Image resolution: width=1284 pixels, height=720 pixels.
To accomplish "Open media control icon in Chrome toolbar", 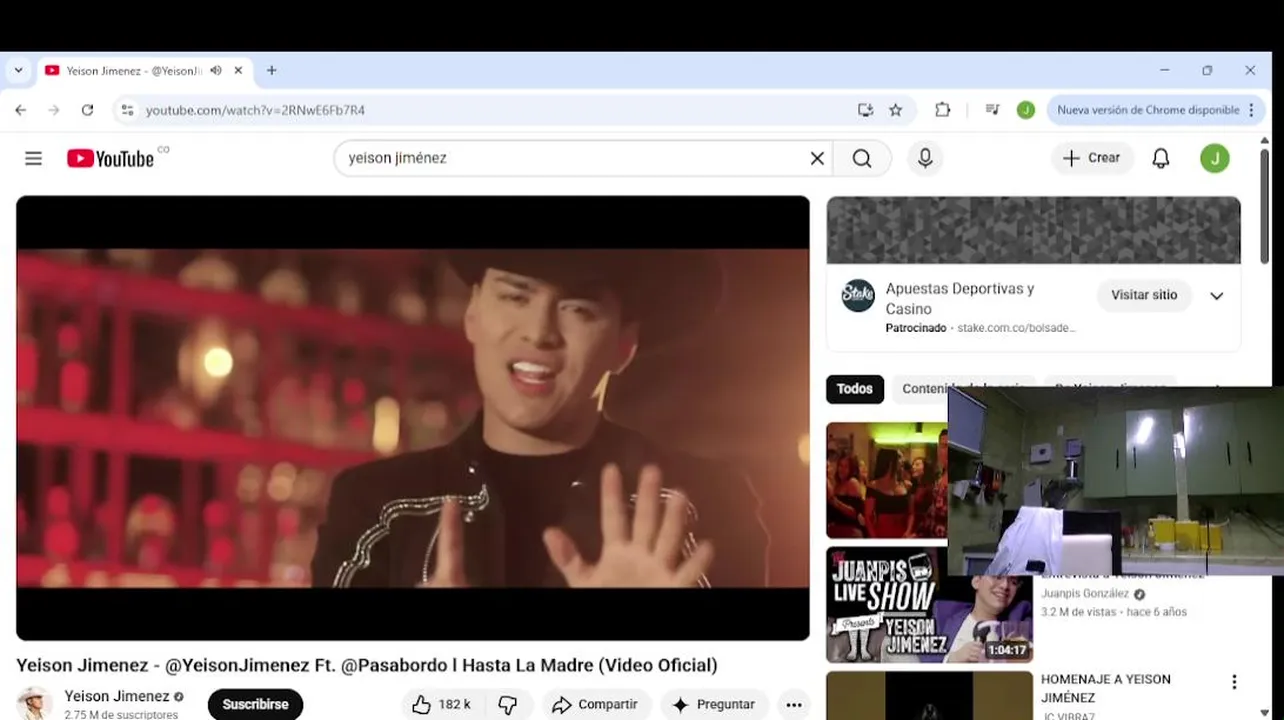I will pos(992,110).
